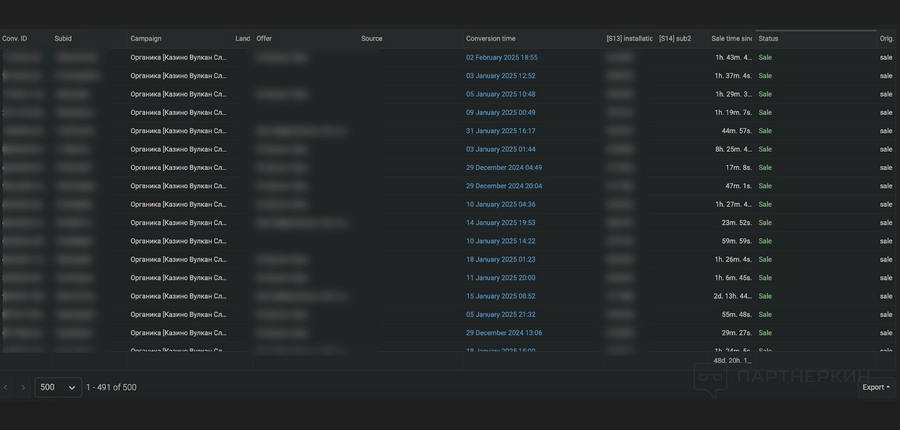
Task: Sort by the Land column header
Action: [x=243, y=38]
